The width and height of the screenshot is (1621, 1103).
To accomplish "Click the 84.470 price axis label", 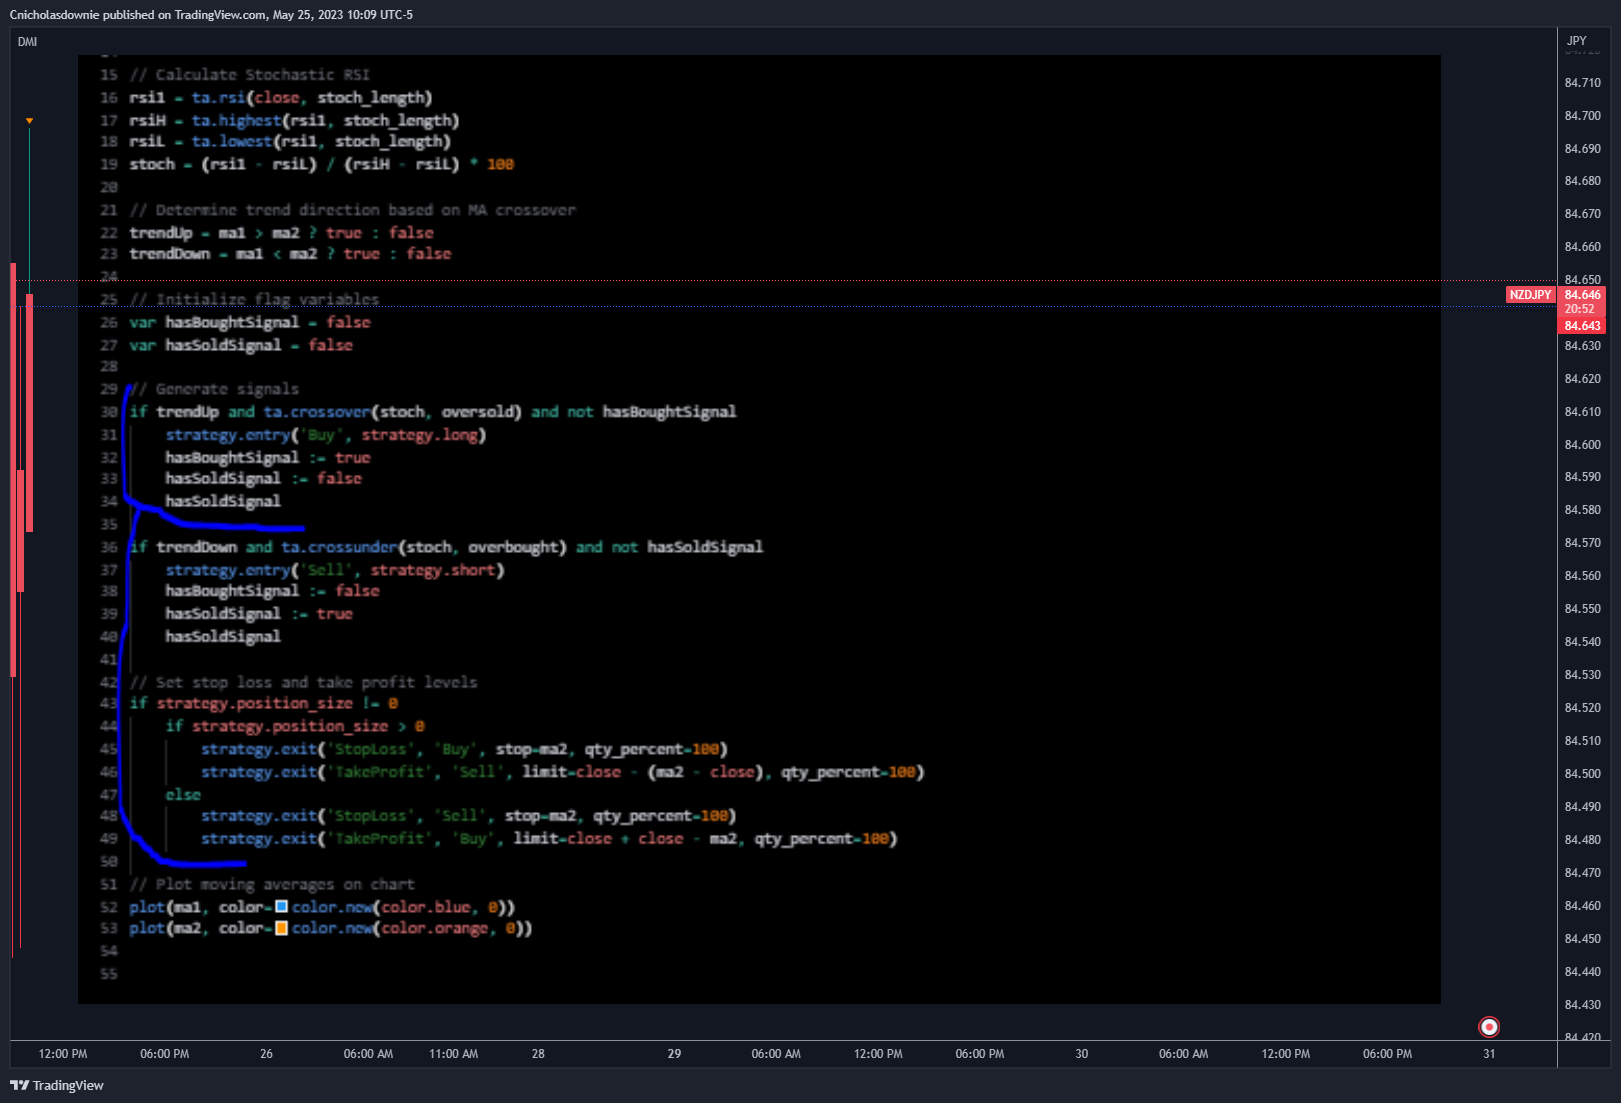I will pyautogui.click(x=1582, y=873).
